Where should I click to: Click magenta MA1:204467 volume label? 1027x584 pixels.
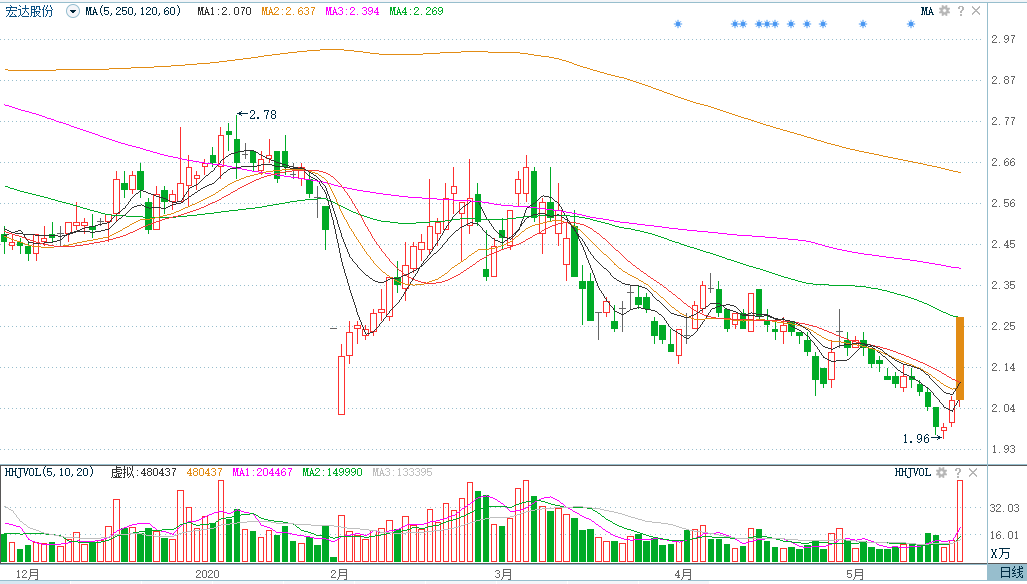(262, 472)
